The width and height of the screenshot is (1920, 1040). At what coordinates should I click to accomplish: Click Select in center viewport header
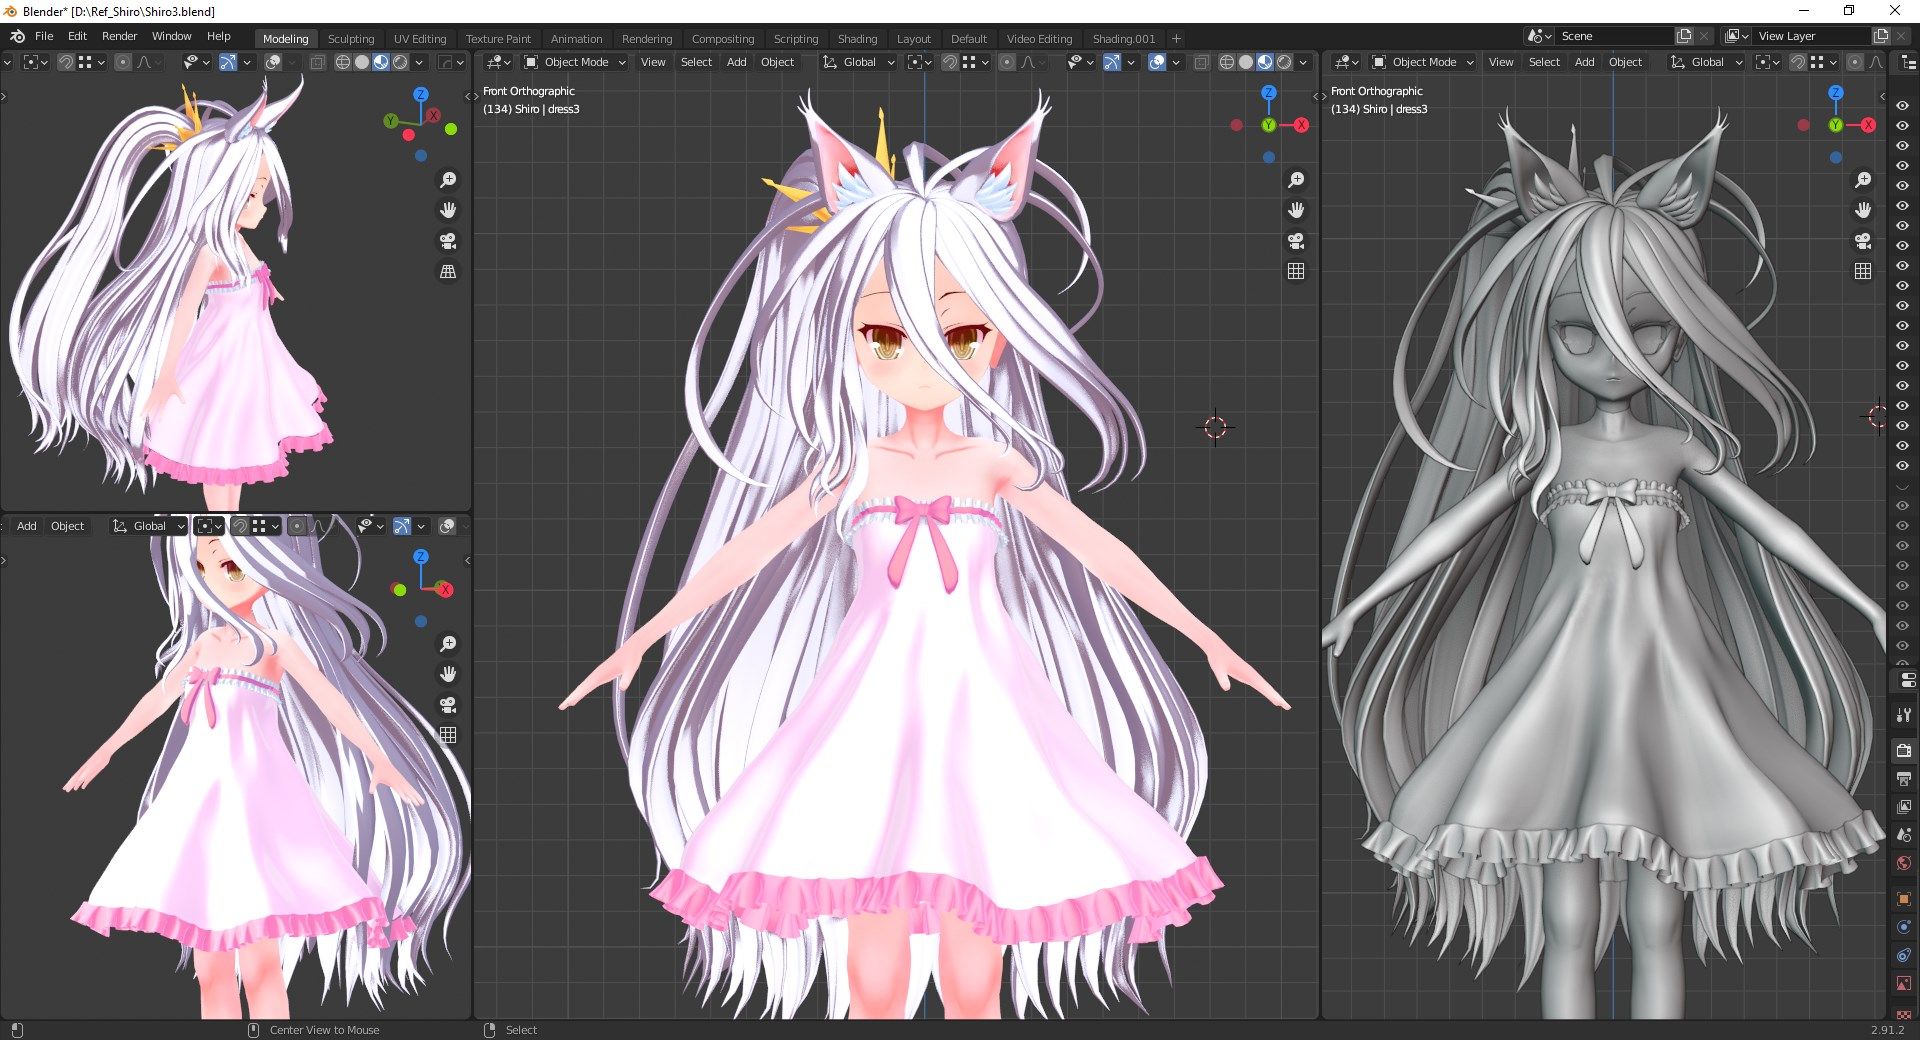[696, 62]
